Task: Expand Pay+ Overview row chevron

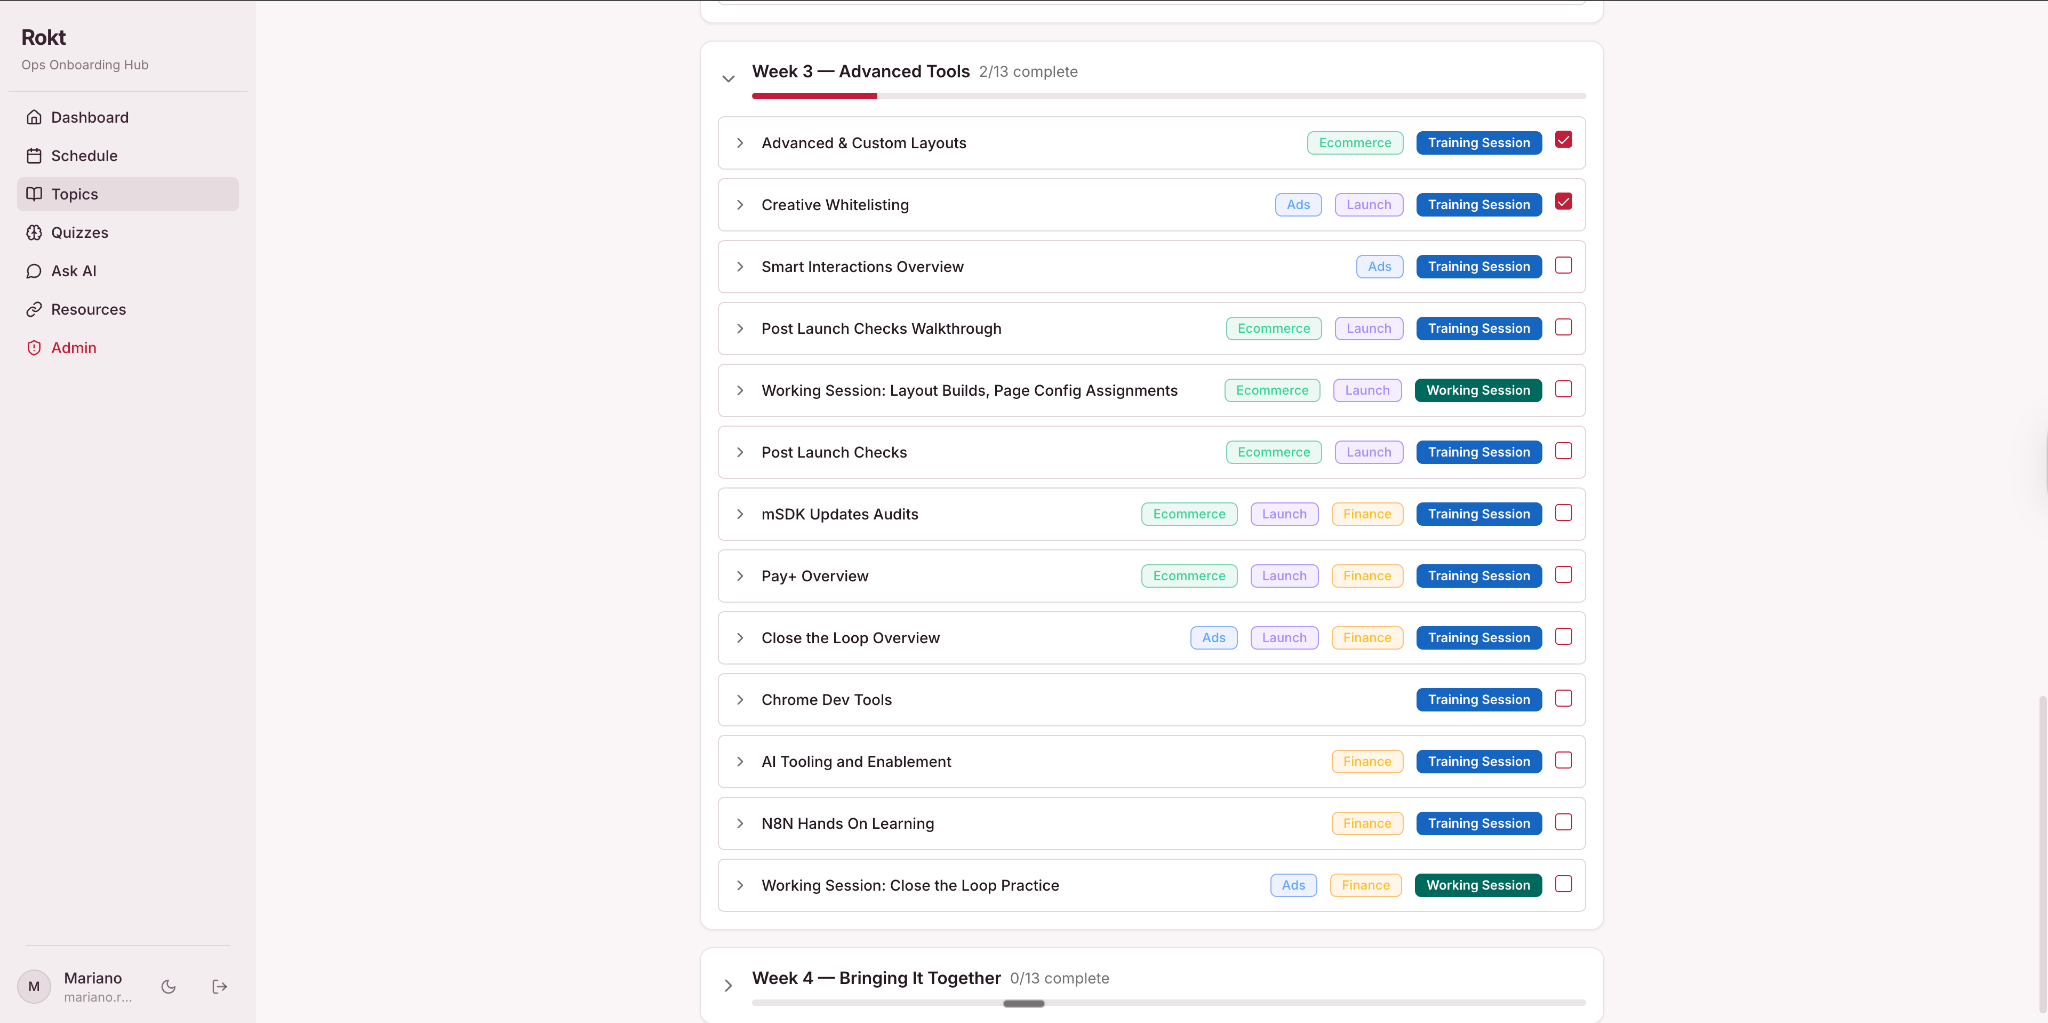Action: (x=740, y=576)
